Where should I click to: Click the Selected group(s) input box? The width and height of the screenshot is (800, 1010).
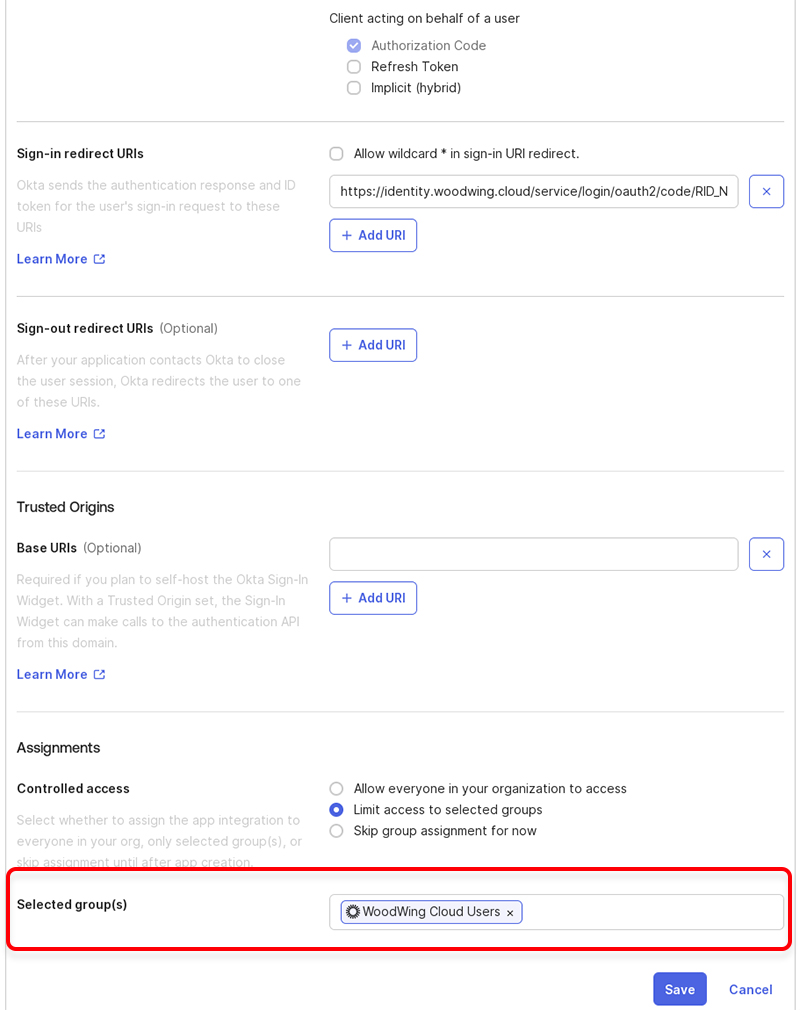[650, 912]
